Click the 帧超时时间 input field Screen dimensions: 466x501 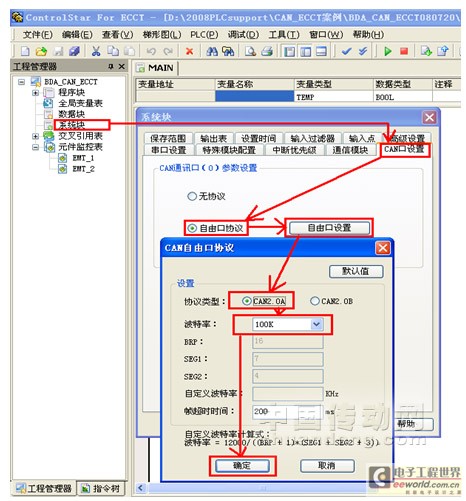coord(287,411)
